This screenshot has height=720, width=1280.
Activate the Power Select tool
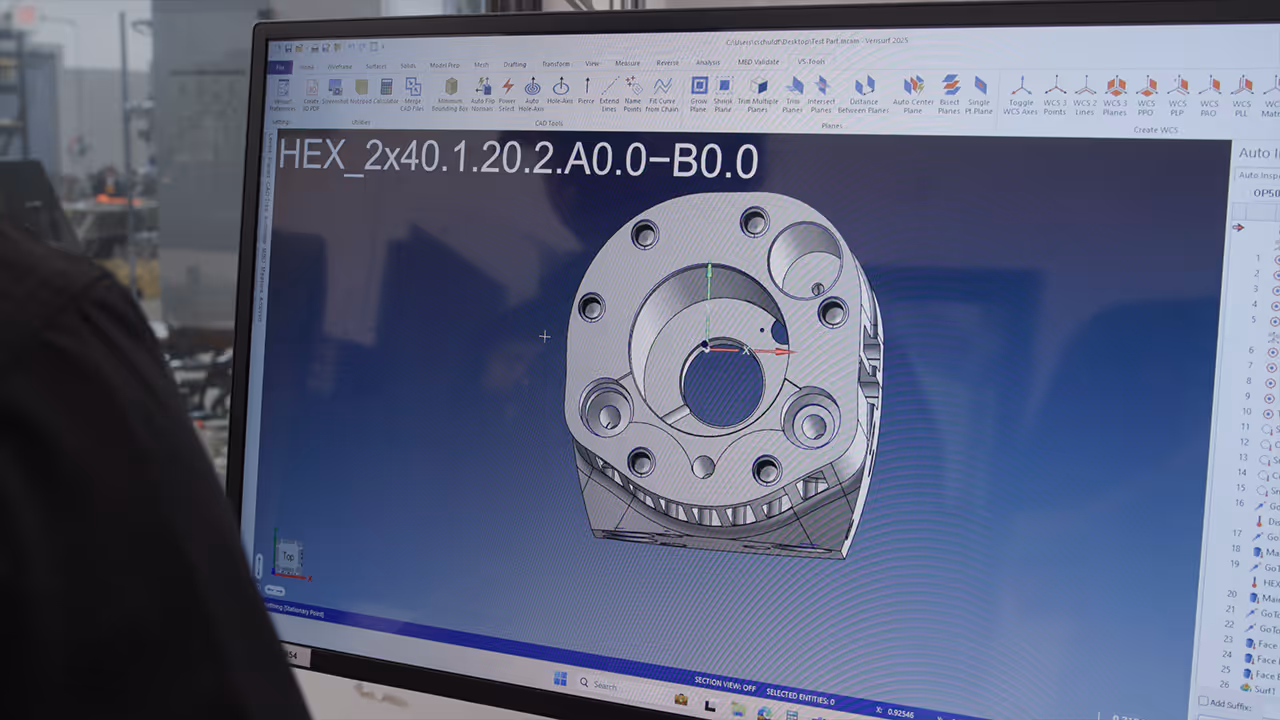coord(507,94)
